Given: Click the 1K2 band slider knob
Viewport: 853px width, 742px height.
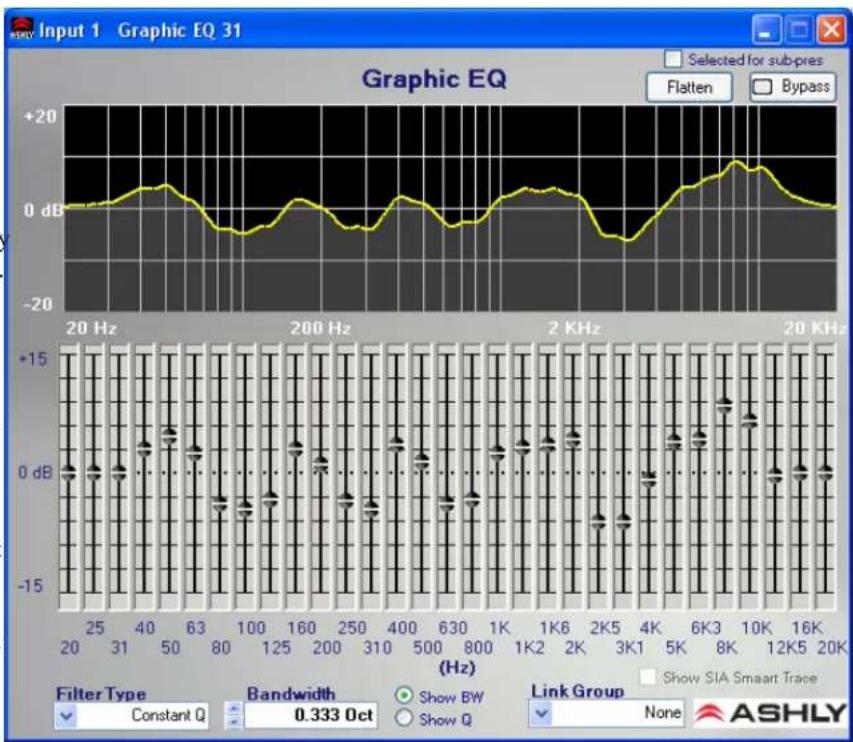Looking at the screenshot, I should [523, 447].
